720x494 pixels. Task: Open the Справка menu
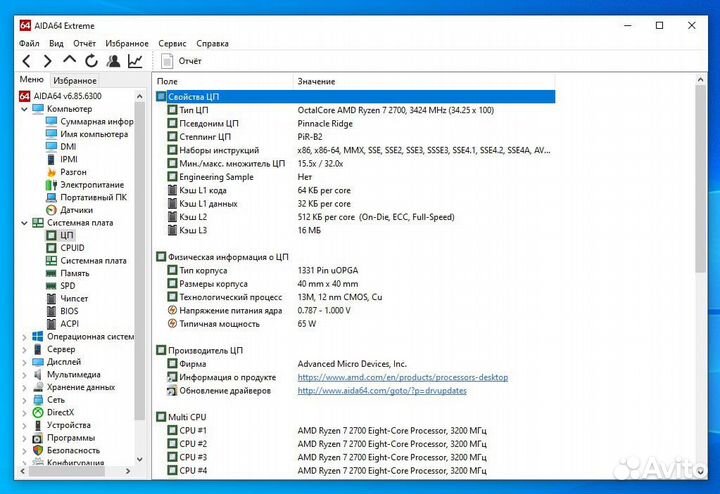[212, 44]
